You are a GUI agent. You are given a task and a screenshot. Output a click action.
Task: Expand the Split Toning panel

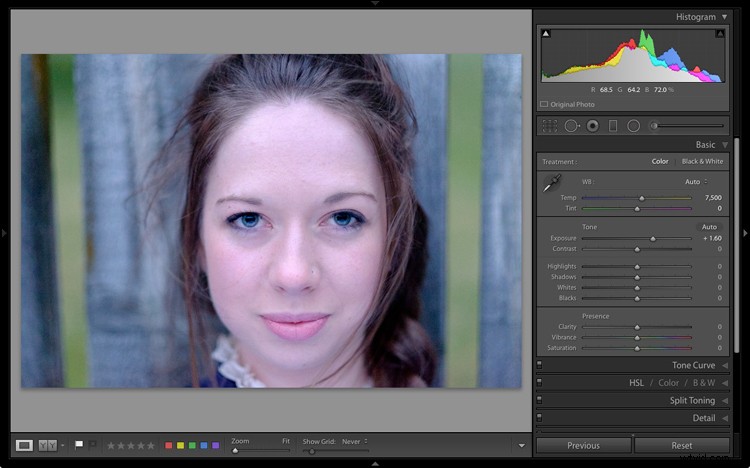pyautogui.click(x=725, y=401)
